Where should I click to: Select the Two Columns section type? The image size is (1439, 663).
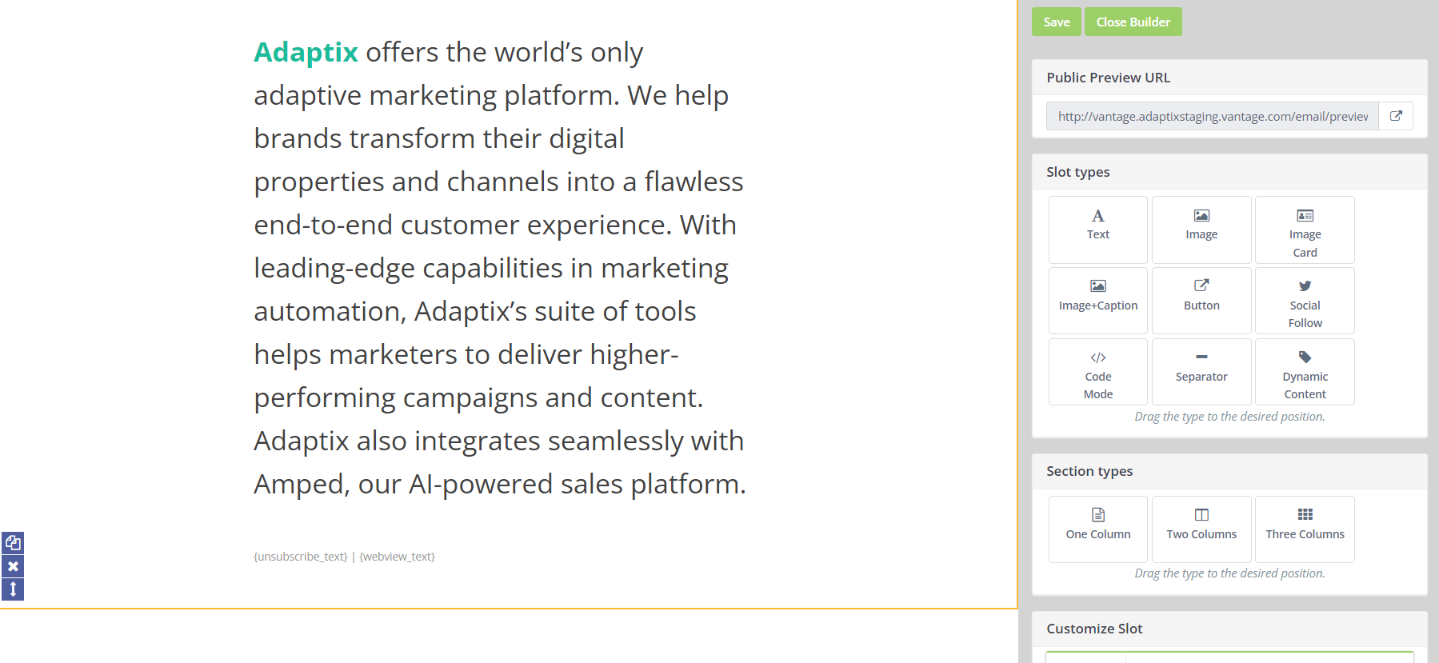(x=1201, y=528)
